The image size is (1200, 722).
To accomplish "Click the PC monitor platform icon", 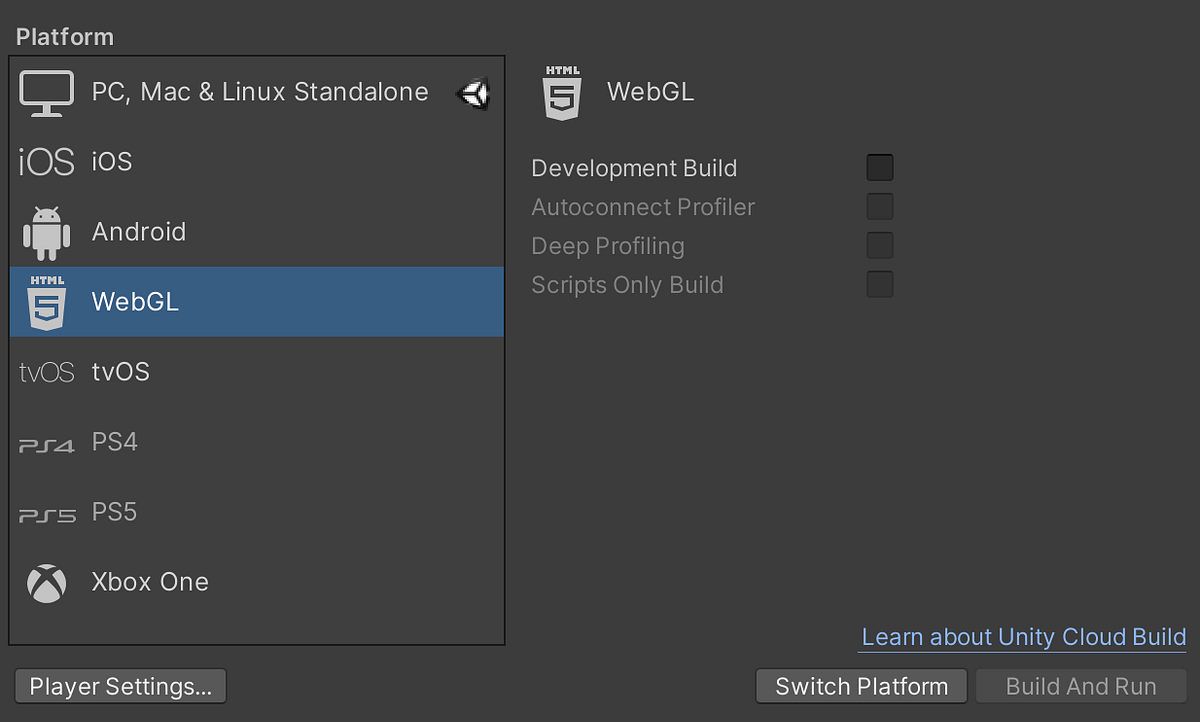I will (x=46, y=93).
